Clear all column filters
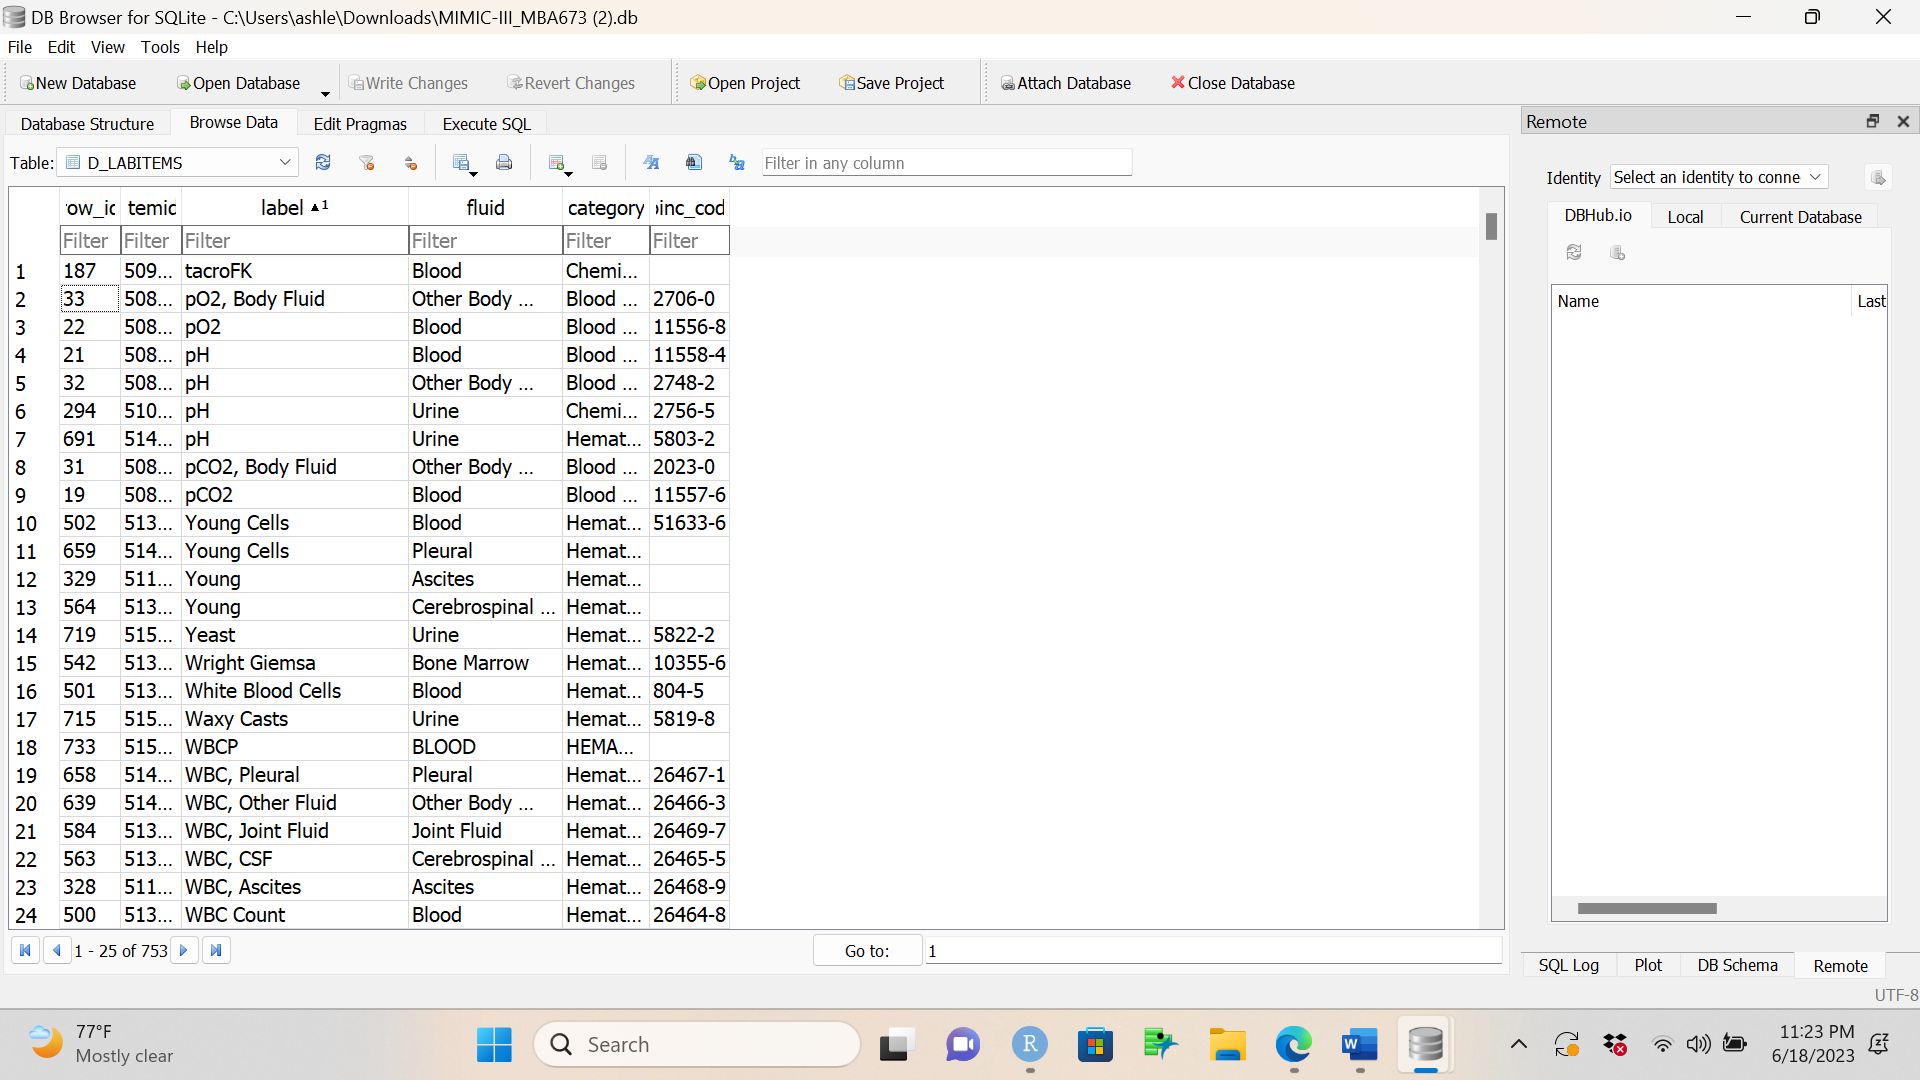Image resolution: width=1920 pixels, height=1080 pixels. click(367, 162)
